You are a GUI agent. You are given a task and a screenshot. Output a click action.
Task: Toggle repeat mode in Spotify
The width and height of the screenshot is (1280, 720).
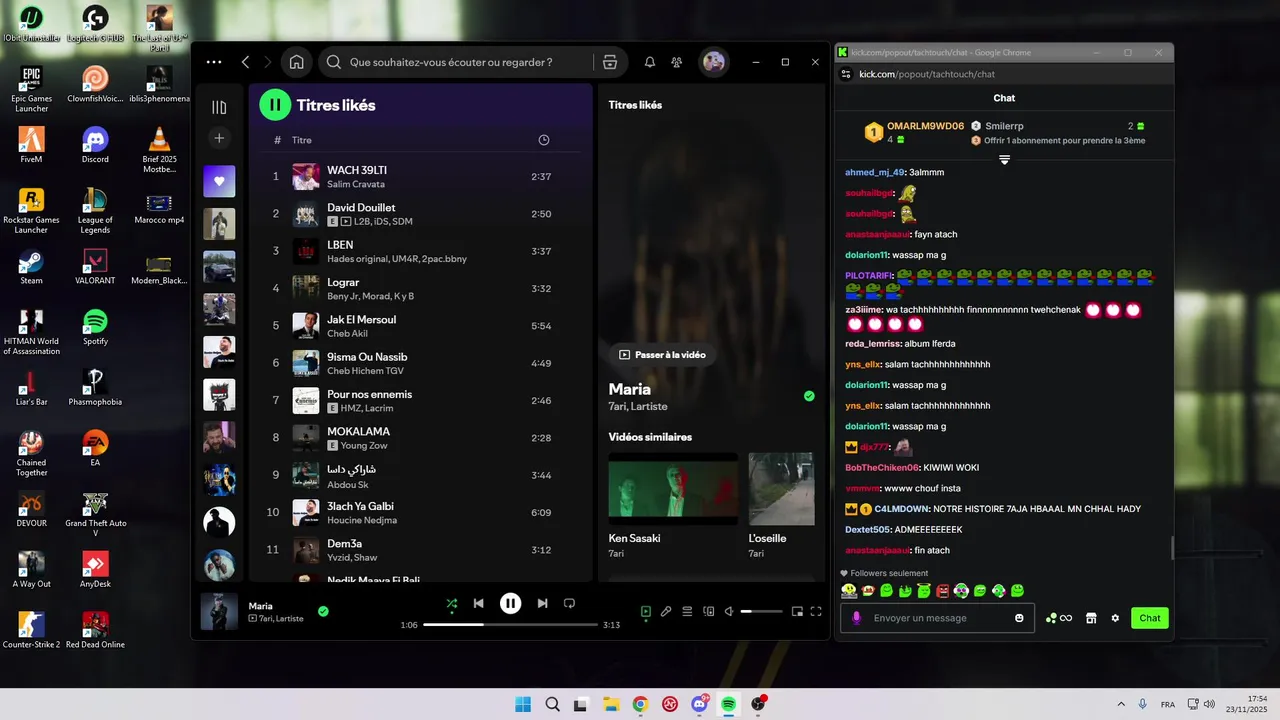coord(569,603)
